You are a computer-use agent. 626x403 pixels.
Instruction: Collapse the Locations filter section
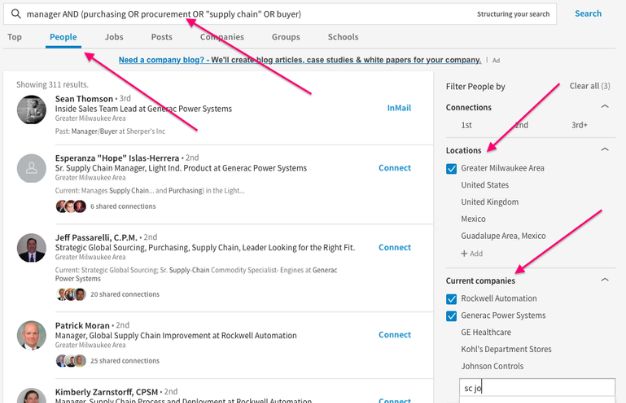coord(605,149)
